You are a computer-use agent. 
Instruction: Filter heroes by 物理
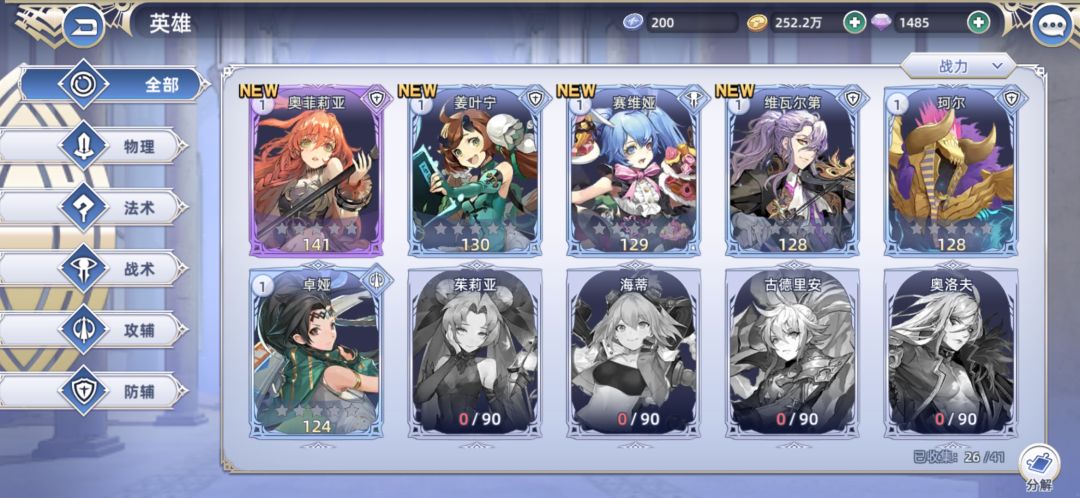94,146
